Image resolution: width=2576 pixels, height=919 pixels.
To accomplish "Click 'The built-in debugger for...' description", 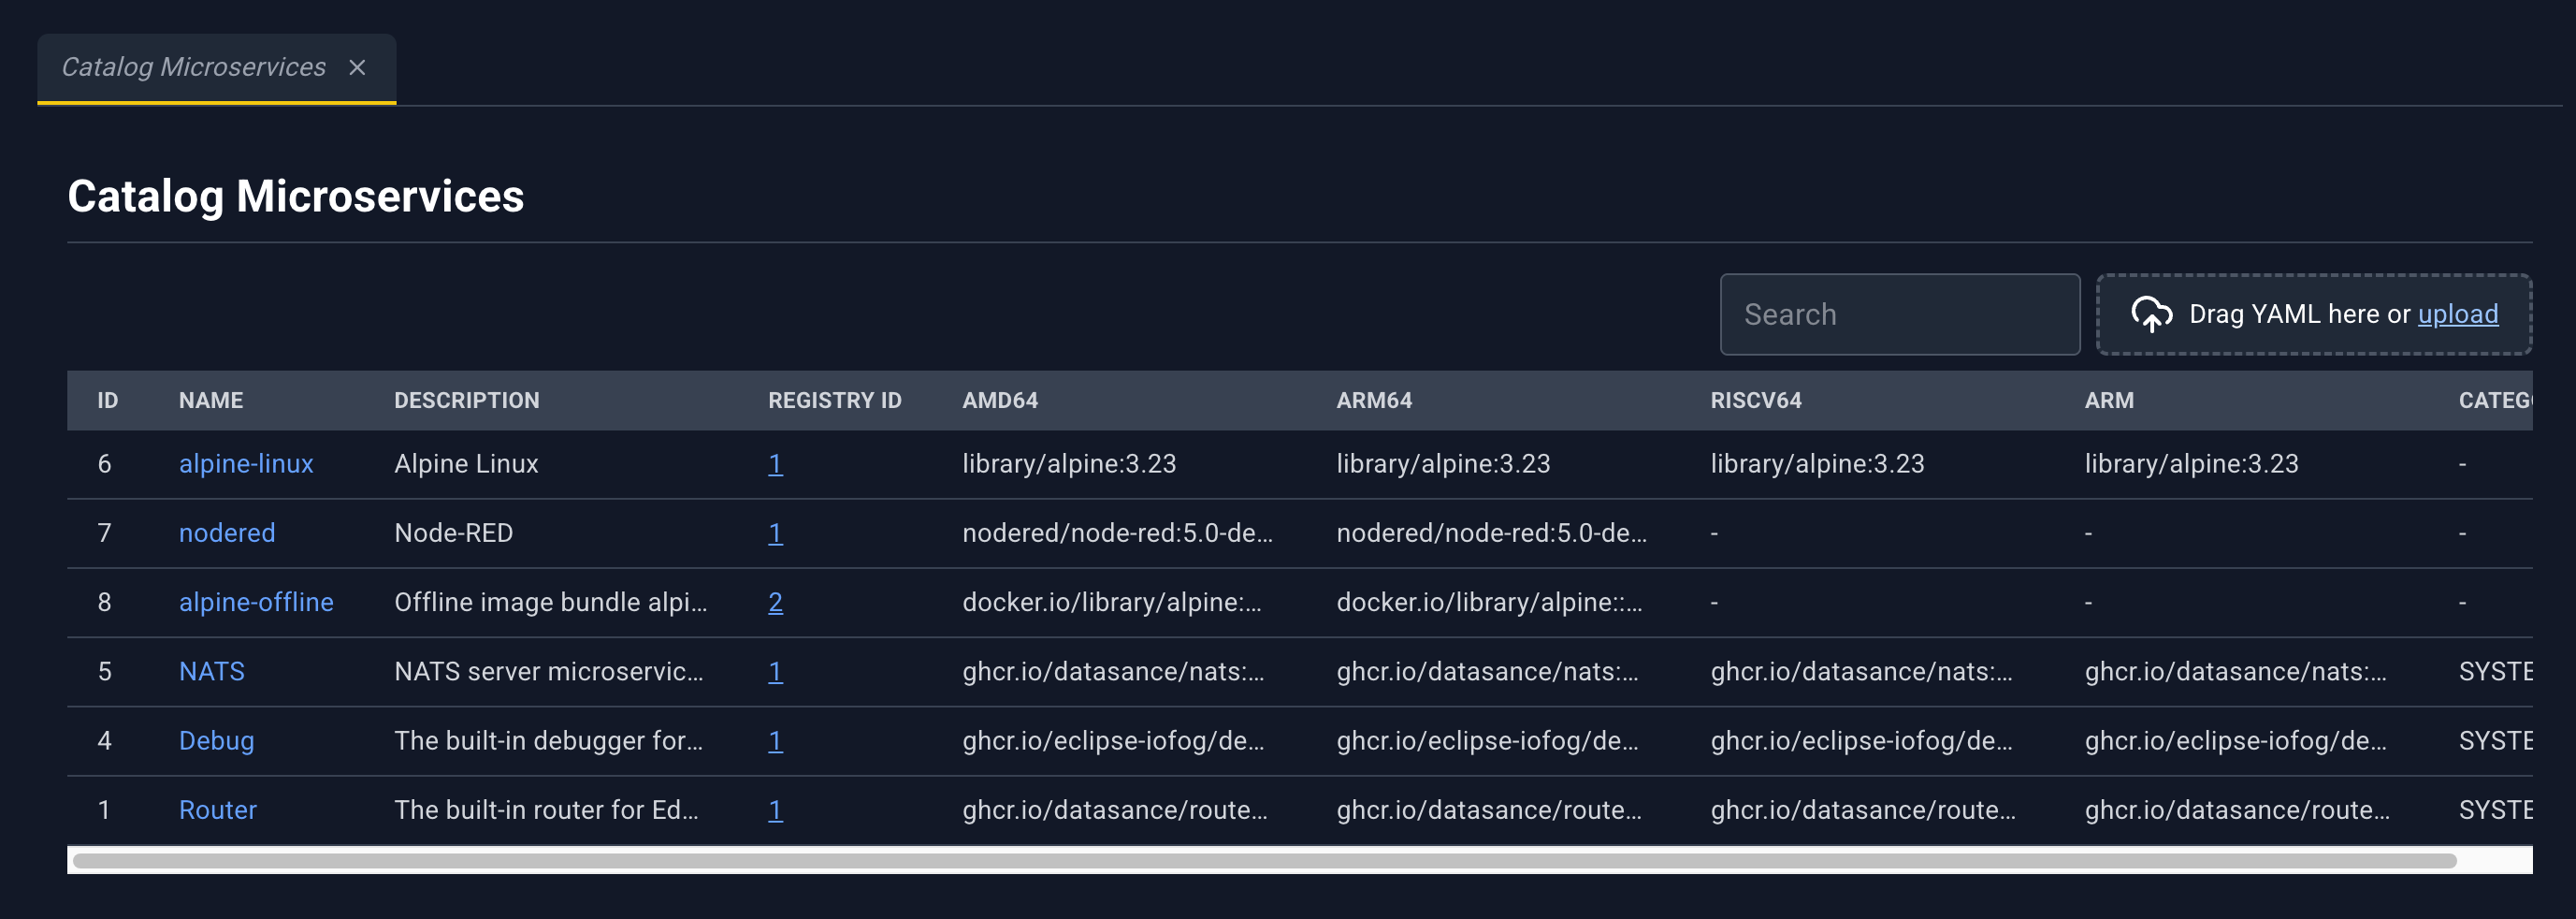I will click(x=548, y=741).
